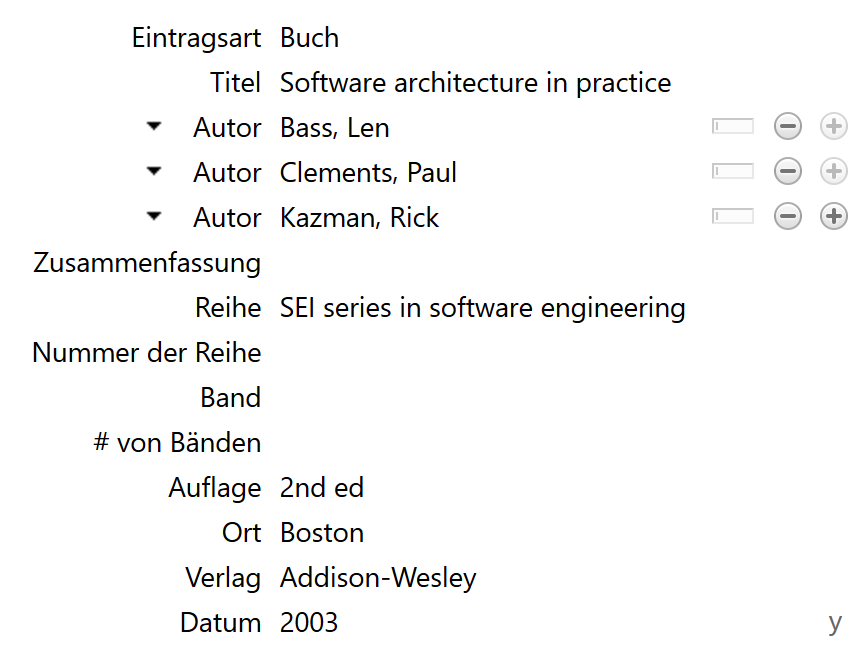Viewport: 860px width, 645px height.
Task: Toggle name field mode for Clements, Paul
Action: [732, 172]
